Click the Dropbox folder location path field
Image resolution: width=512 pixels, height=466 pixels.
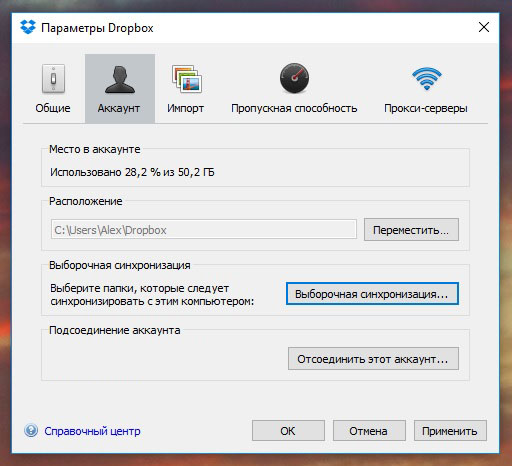tap(204, 229)
